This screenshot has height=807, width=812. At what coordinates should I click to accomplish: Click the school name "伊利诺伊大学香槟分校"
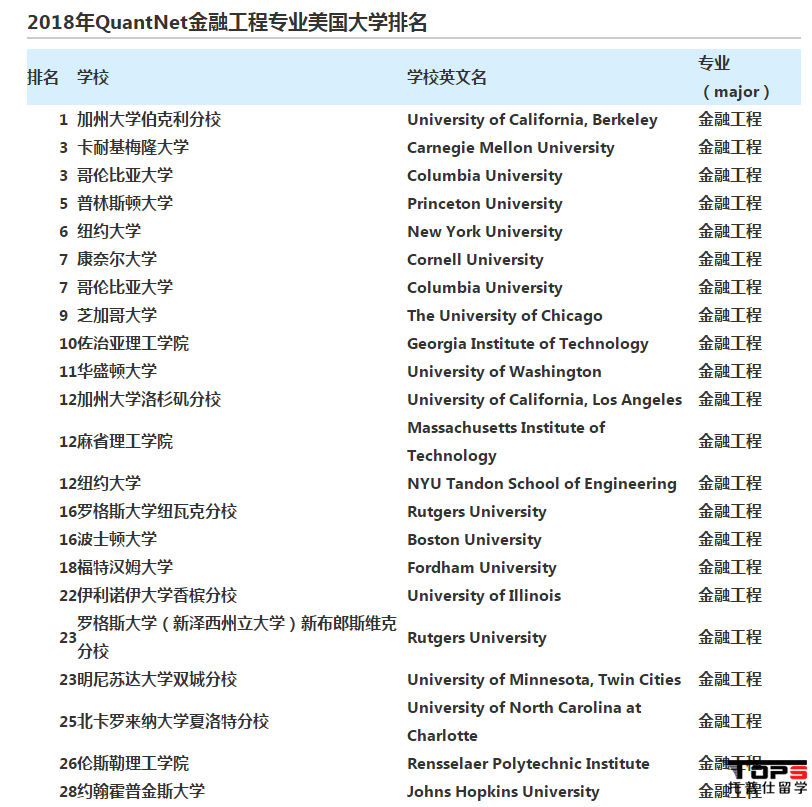[x=157, y=595]
